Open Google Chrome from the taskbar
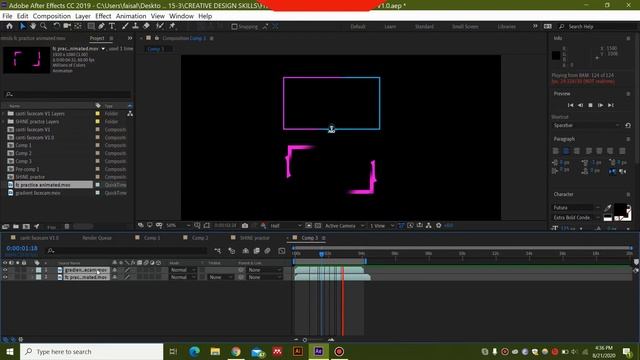 pos(236,351)
